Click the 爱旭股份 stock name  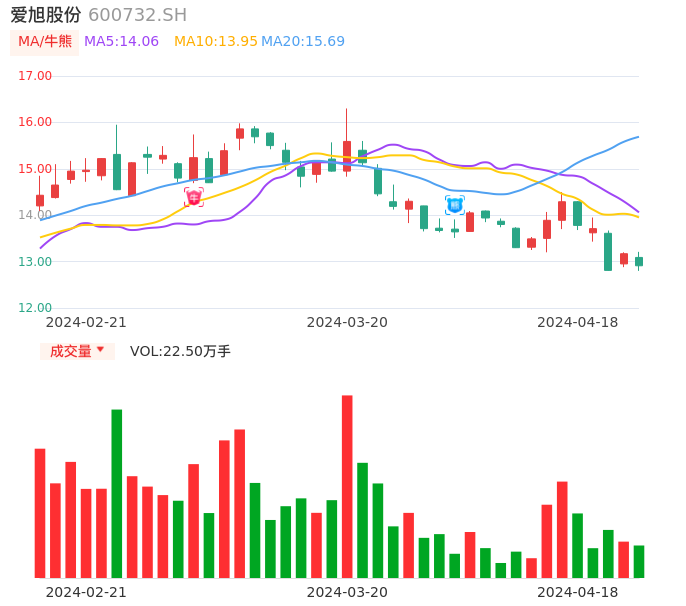pyautogui.click(x=46, y=15)
